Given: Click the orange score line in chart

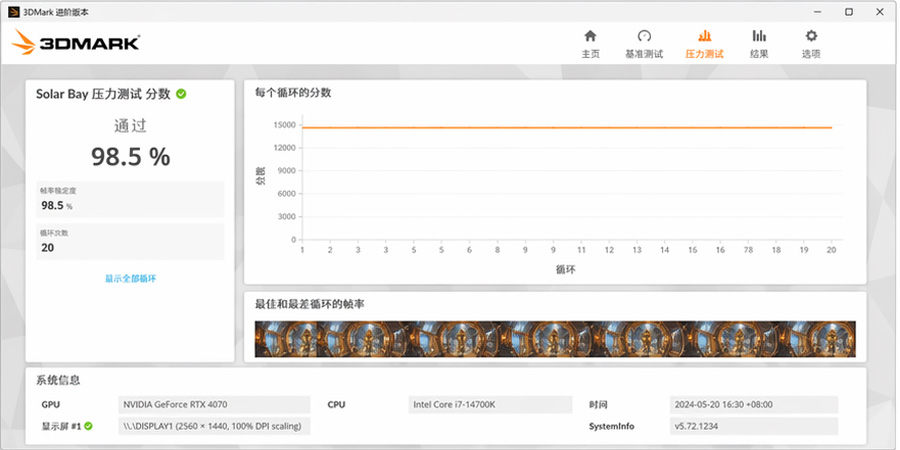Looking at the screenshot, I should pos(567,127).
